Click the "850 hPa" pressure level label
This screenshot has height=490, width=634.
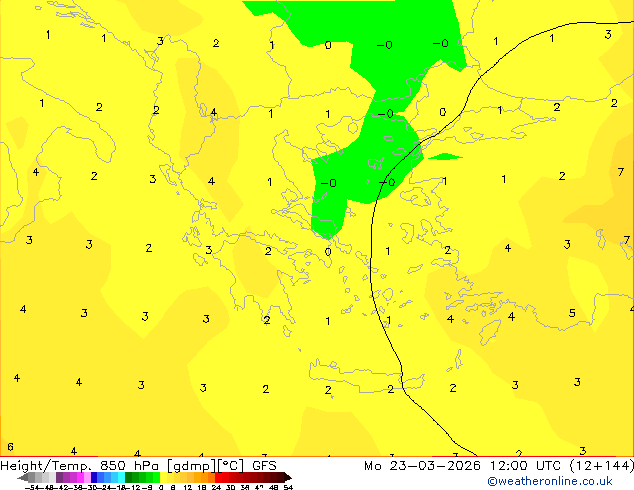[x=129, y=466]
